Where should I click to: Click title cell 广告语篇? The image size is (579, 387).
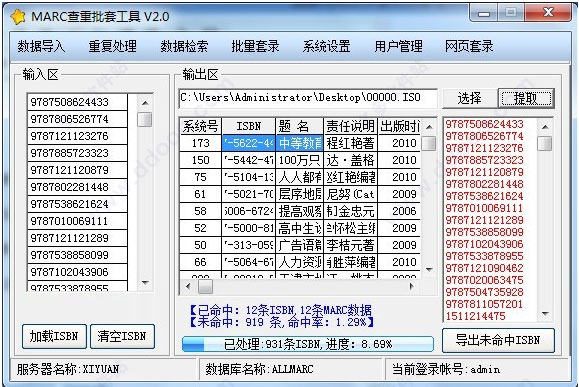coord(299,245)
